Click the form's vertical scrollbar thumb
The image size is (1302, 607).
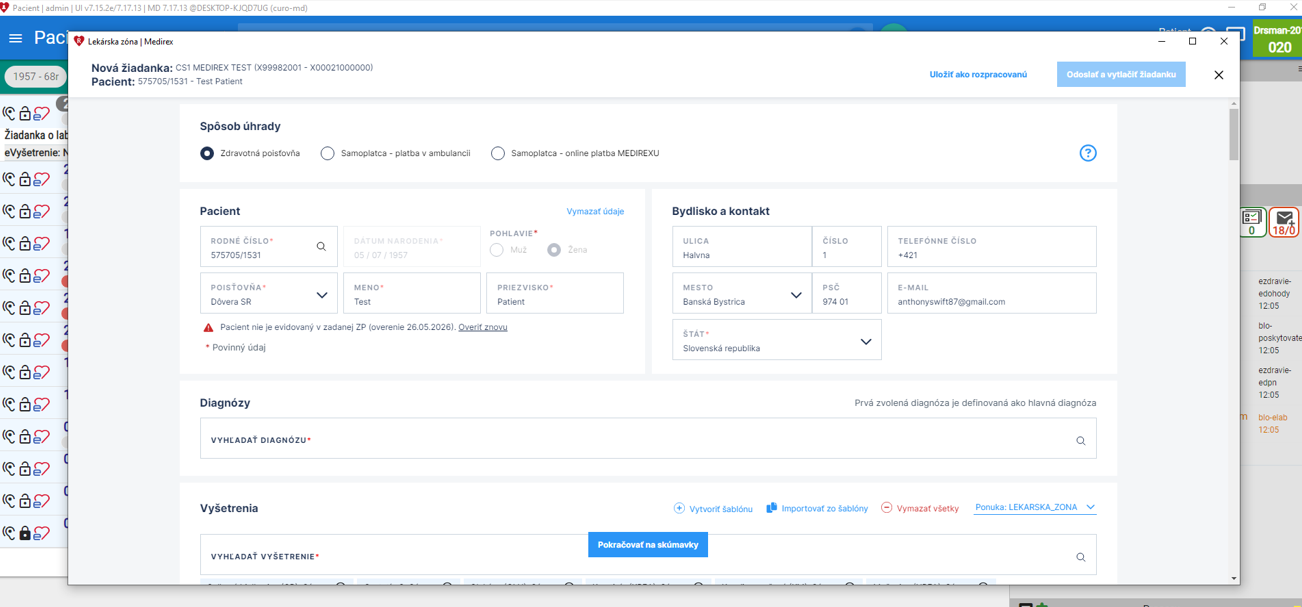[x=1234, y=134]
